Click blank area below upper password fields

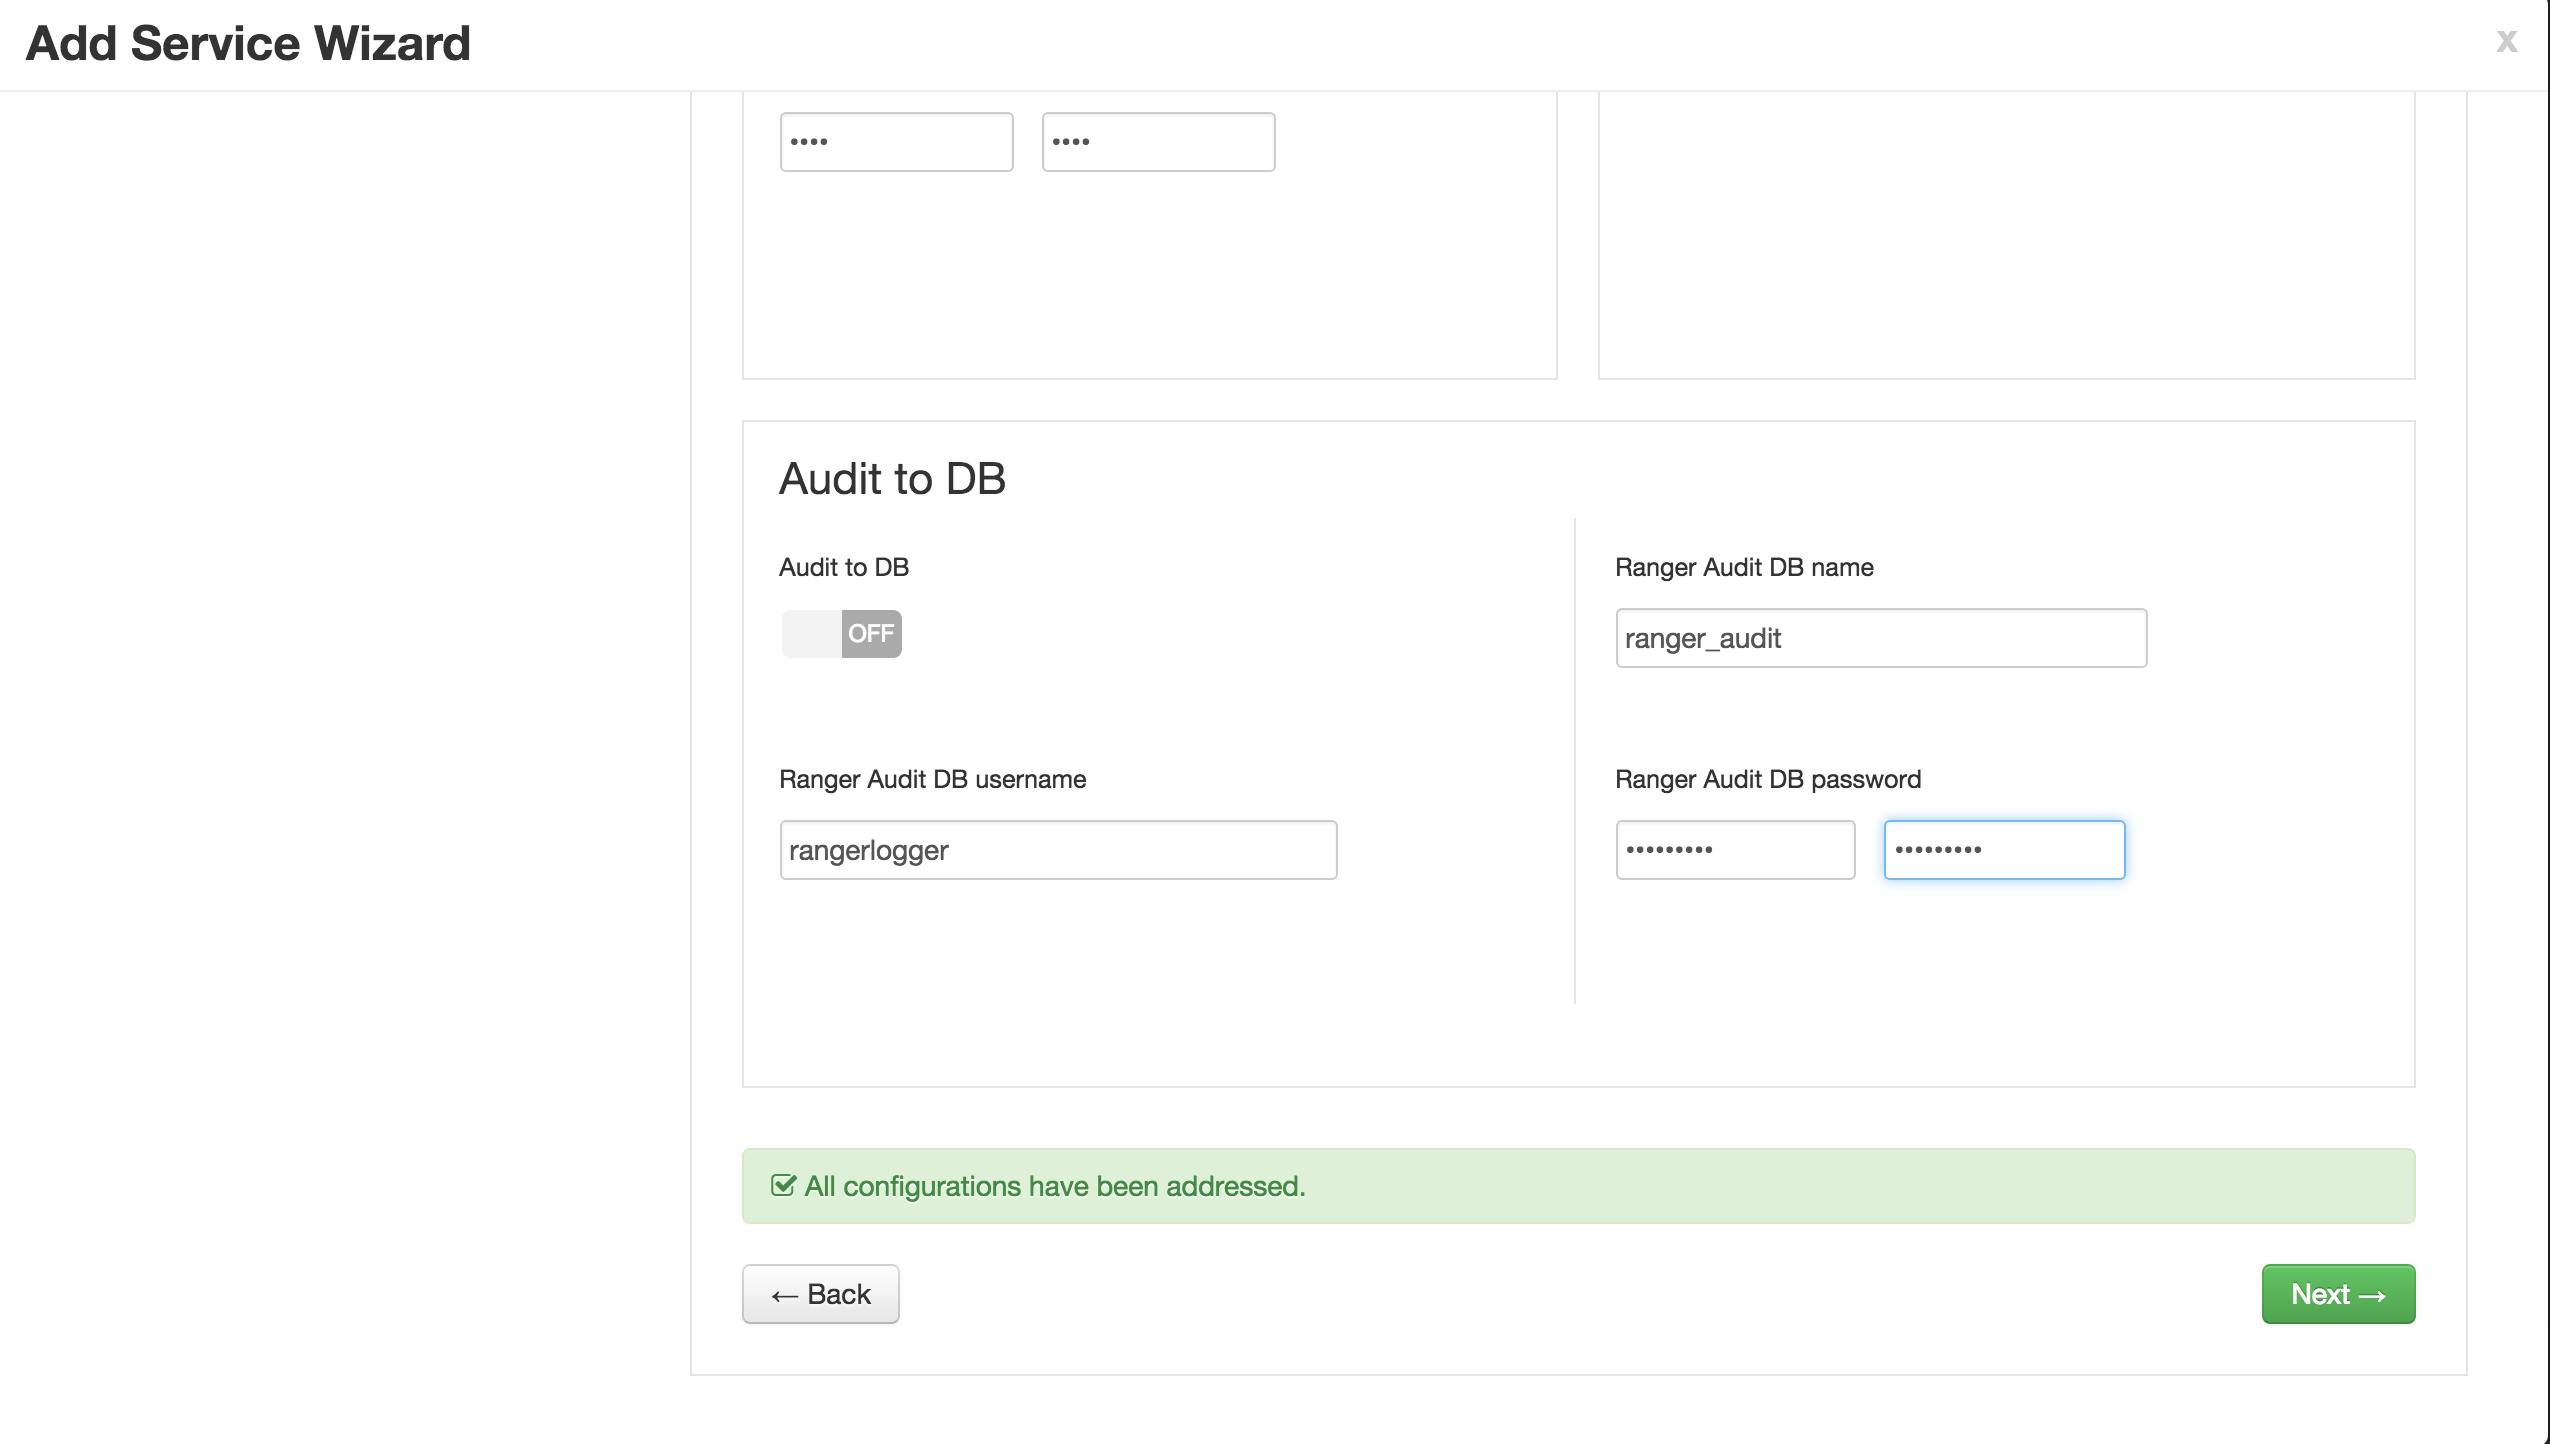point(1148,280)
